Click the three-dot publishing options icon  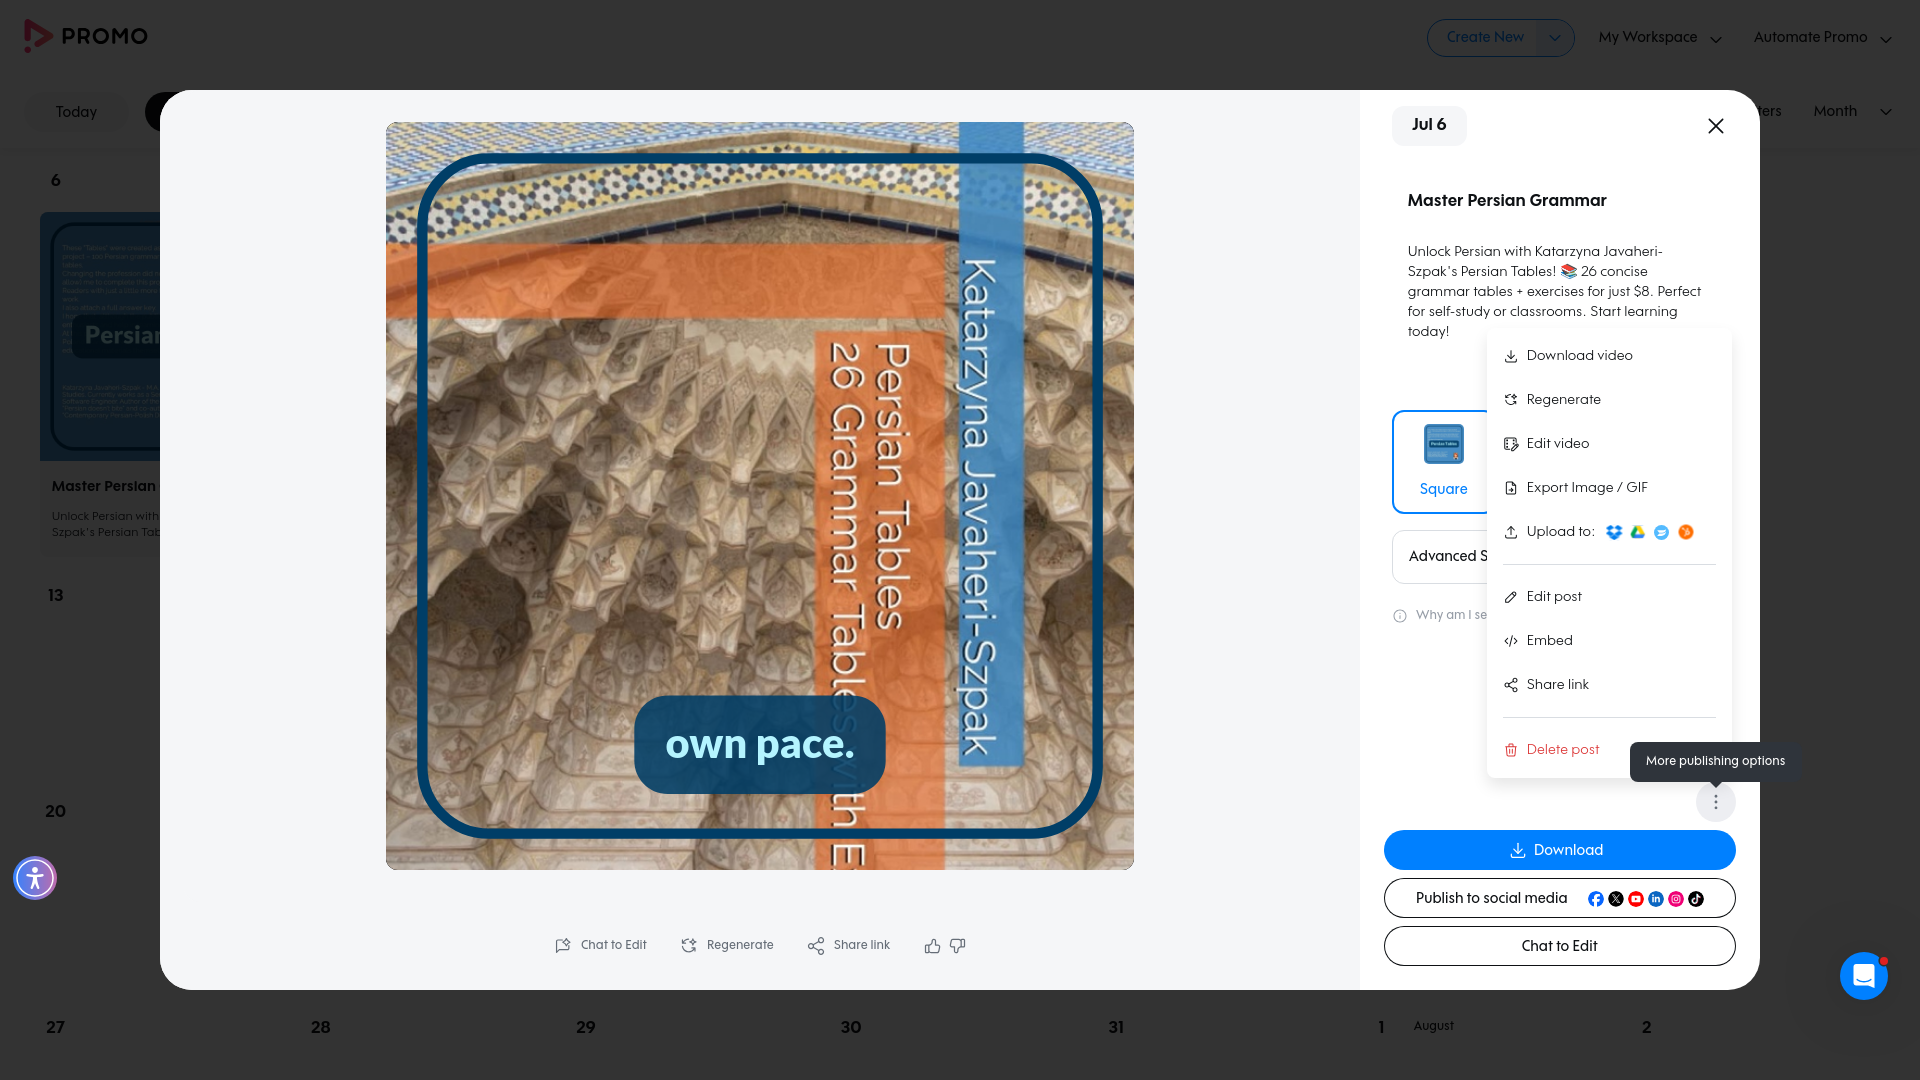[1716, 802]
